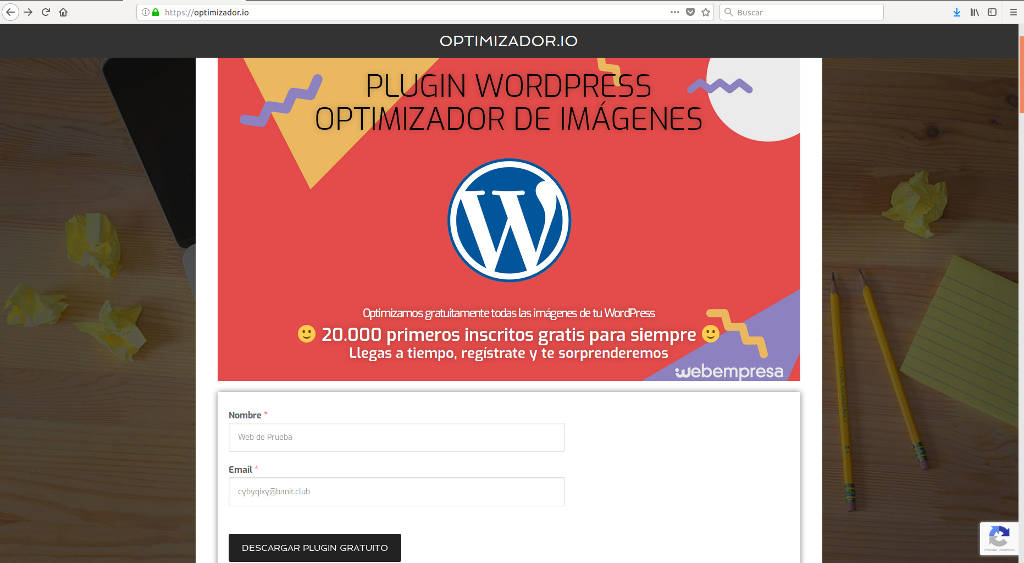Open the library bookshelf icon
The width and height of the screenshot is (1024, 563).
pos(974,12)
